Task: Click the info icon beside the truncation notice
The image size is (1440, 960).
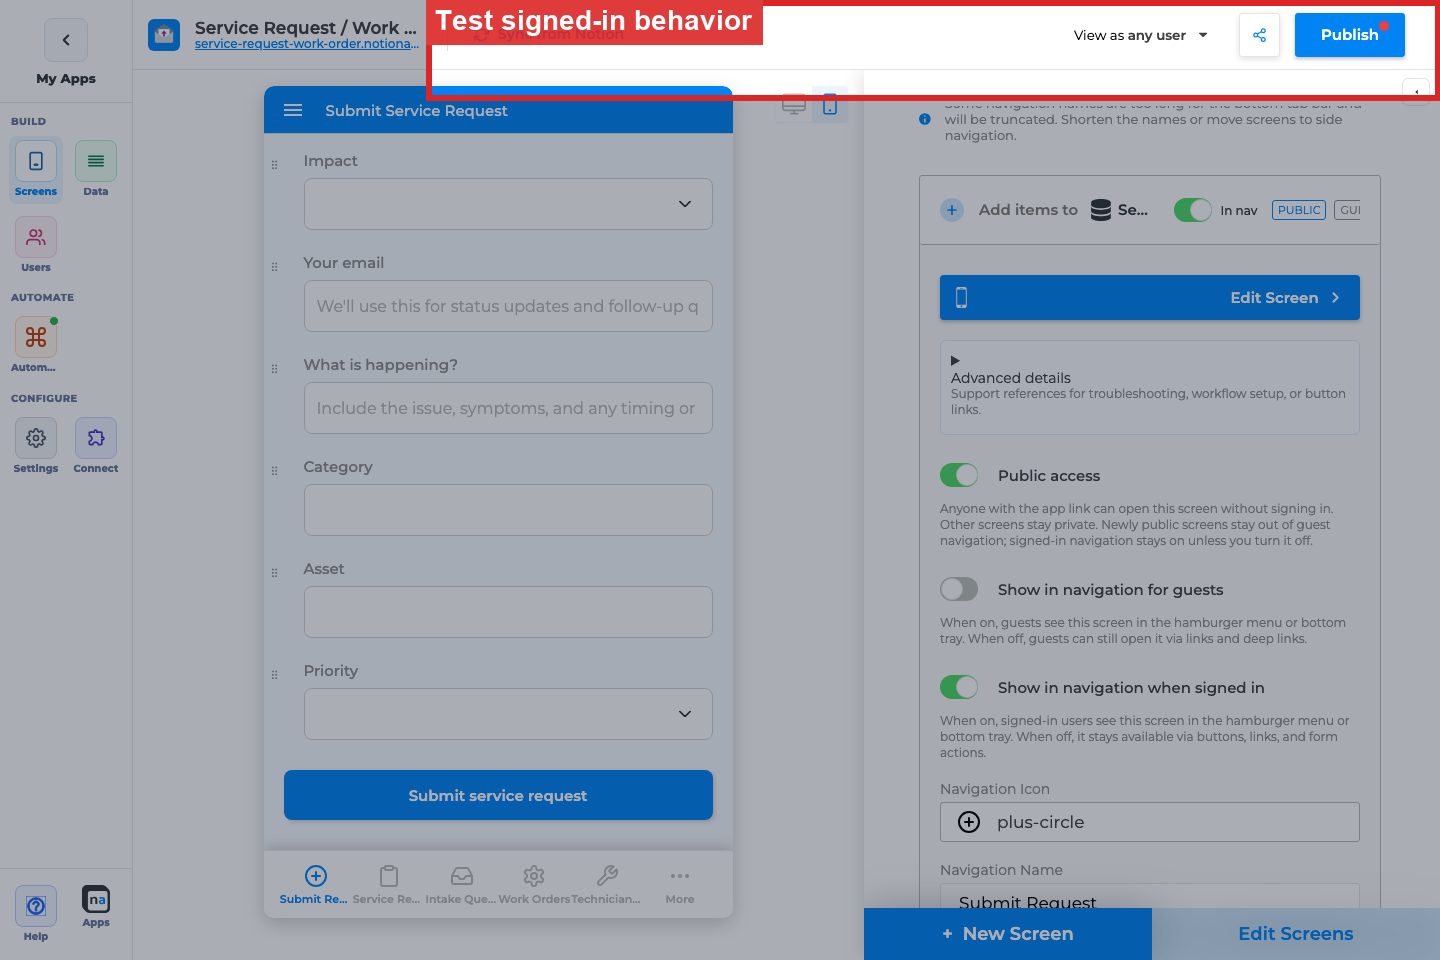Action: [x=925, y=119]
